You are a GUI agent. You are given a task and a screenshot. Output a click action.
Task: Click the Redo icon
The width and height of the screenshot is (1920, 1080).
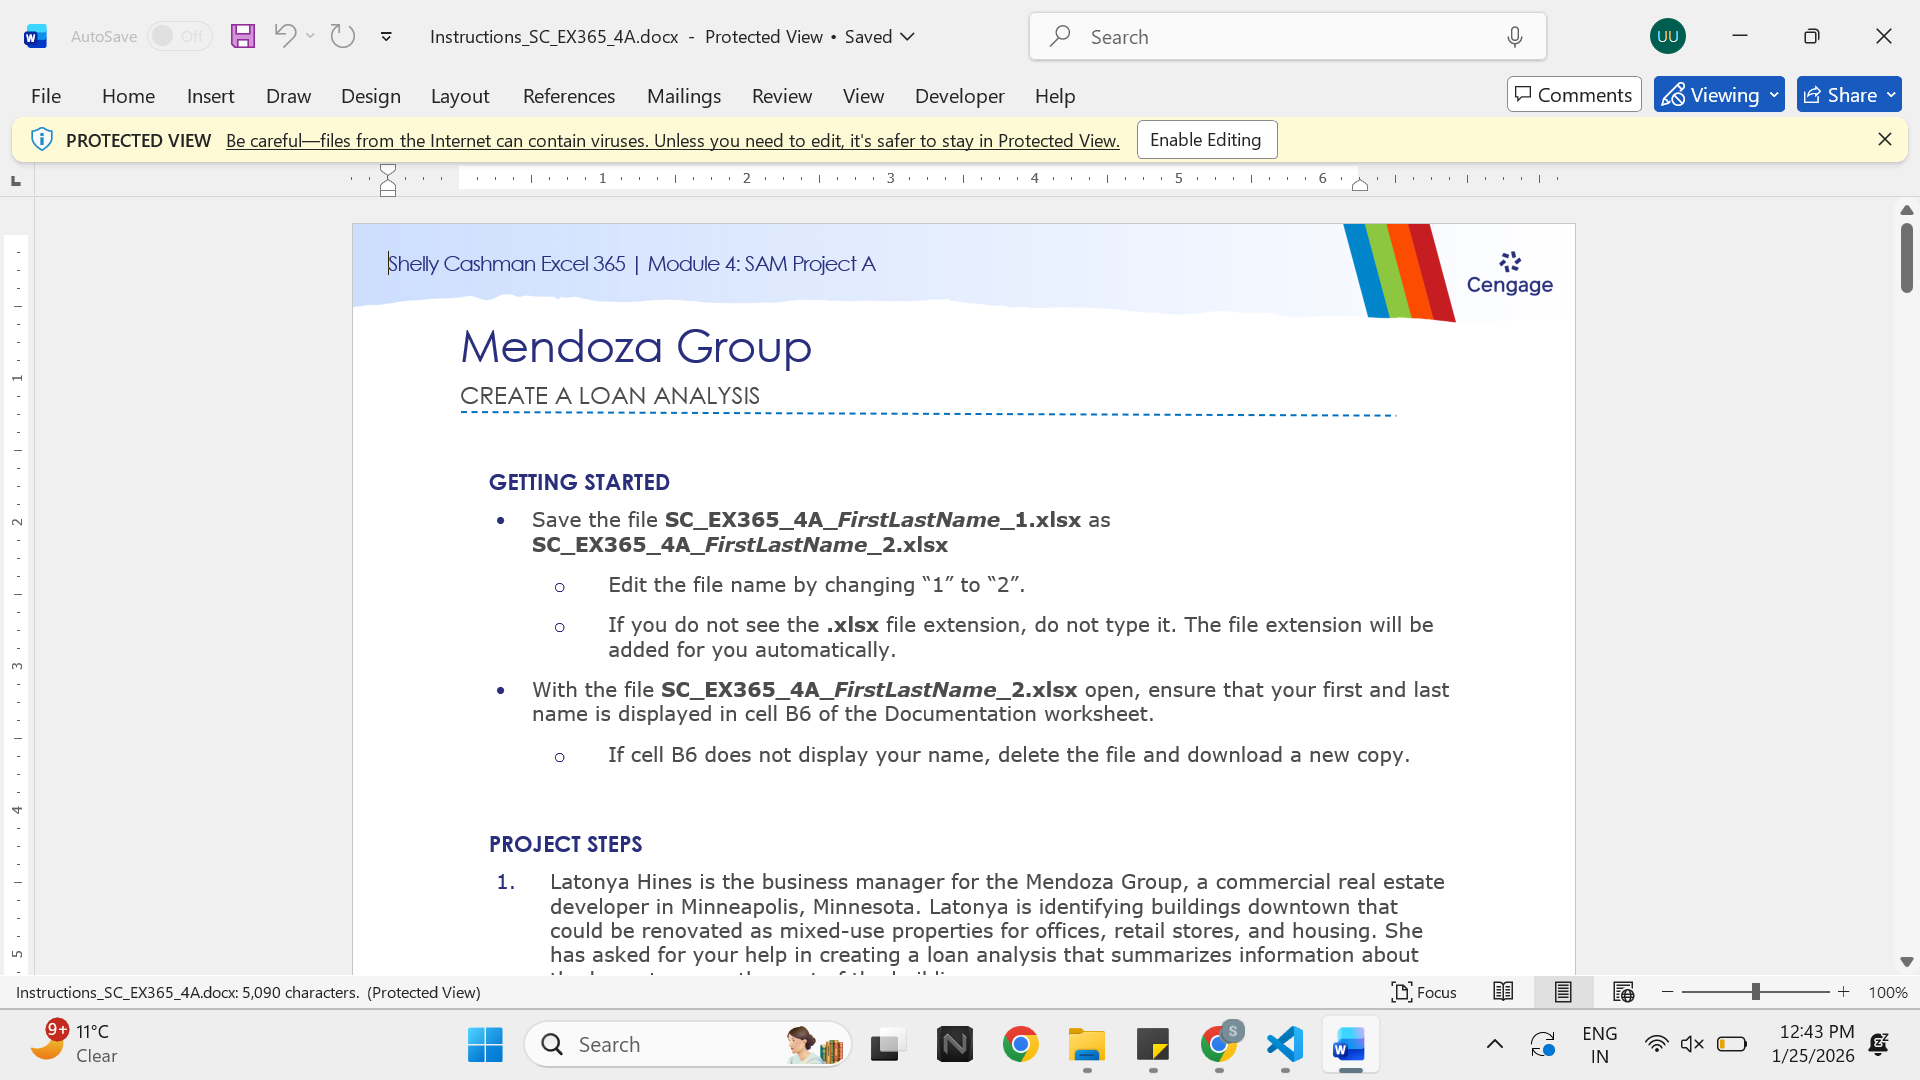tap(343, 36)
